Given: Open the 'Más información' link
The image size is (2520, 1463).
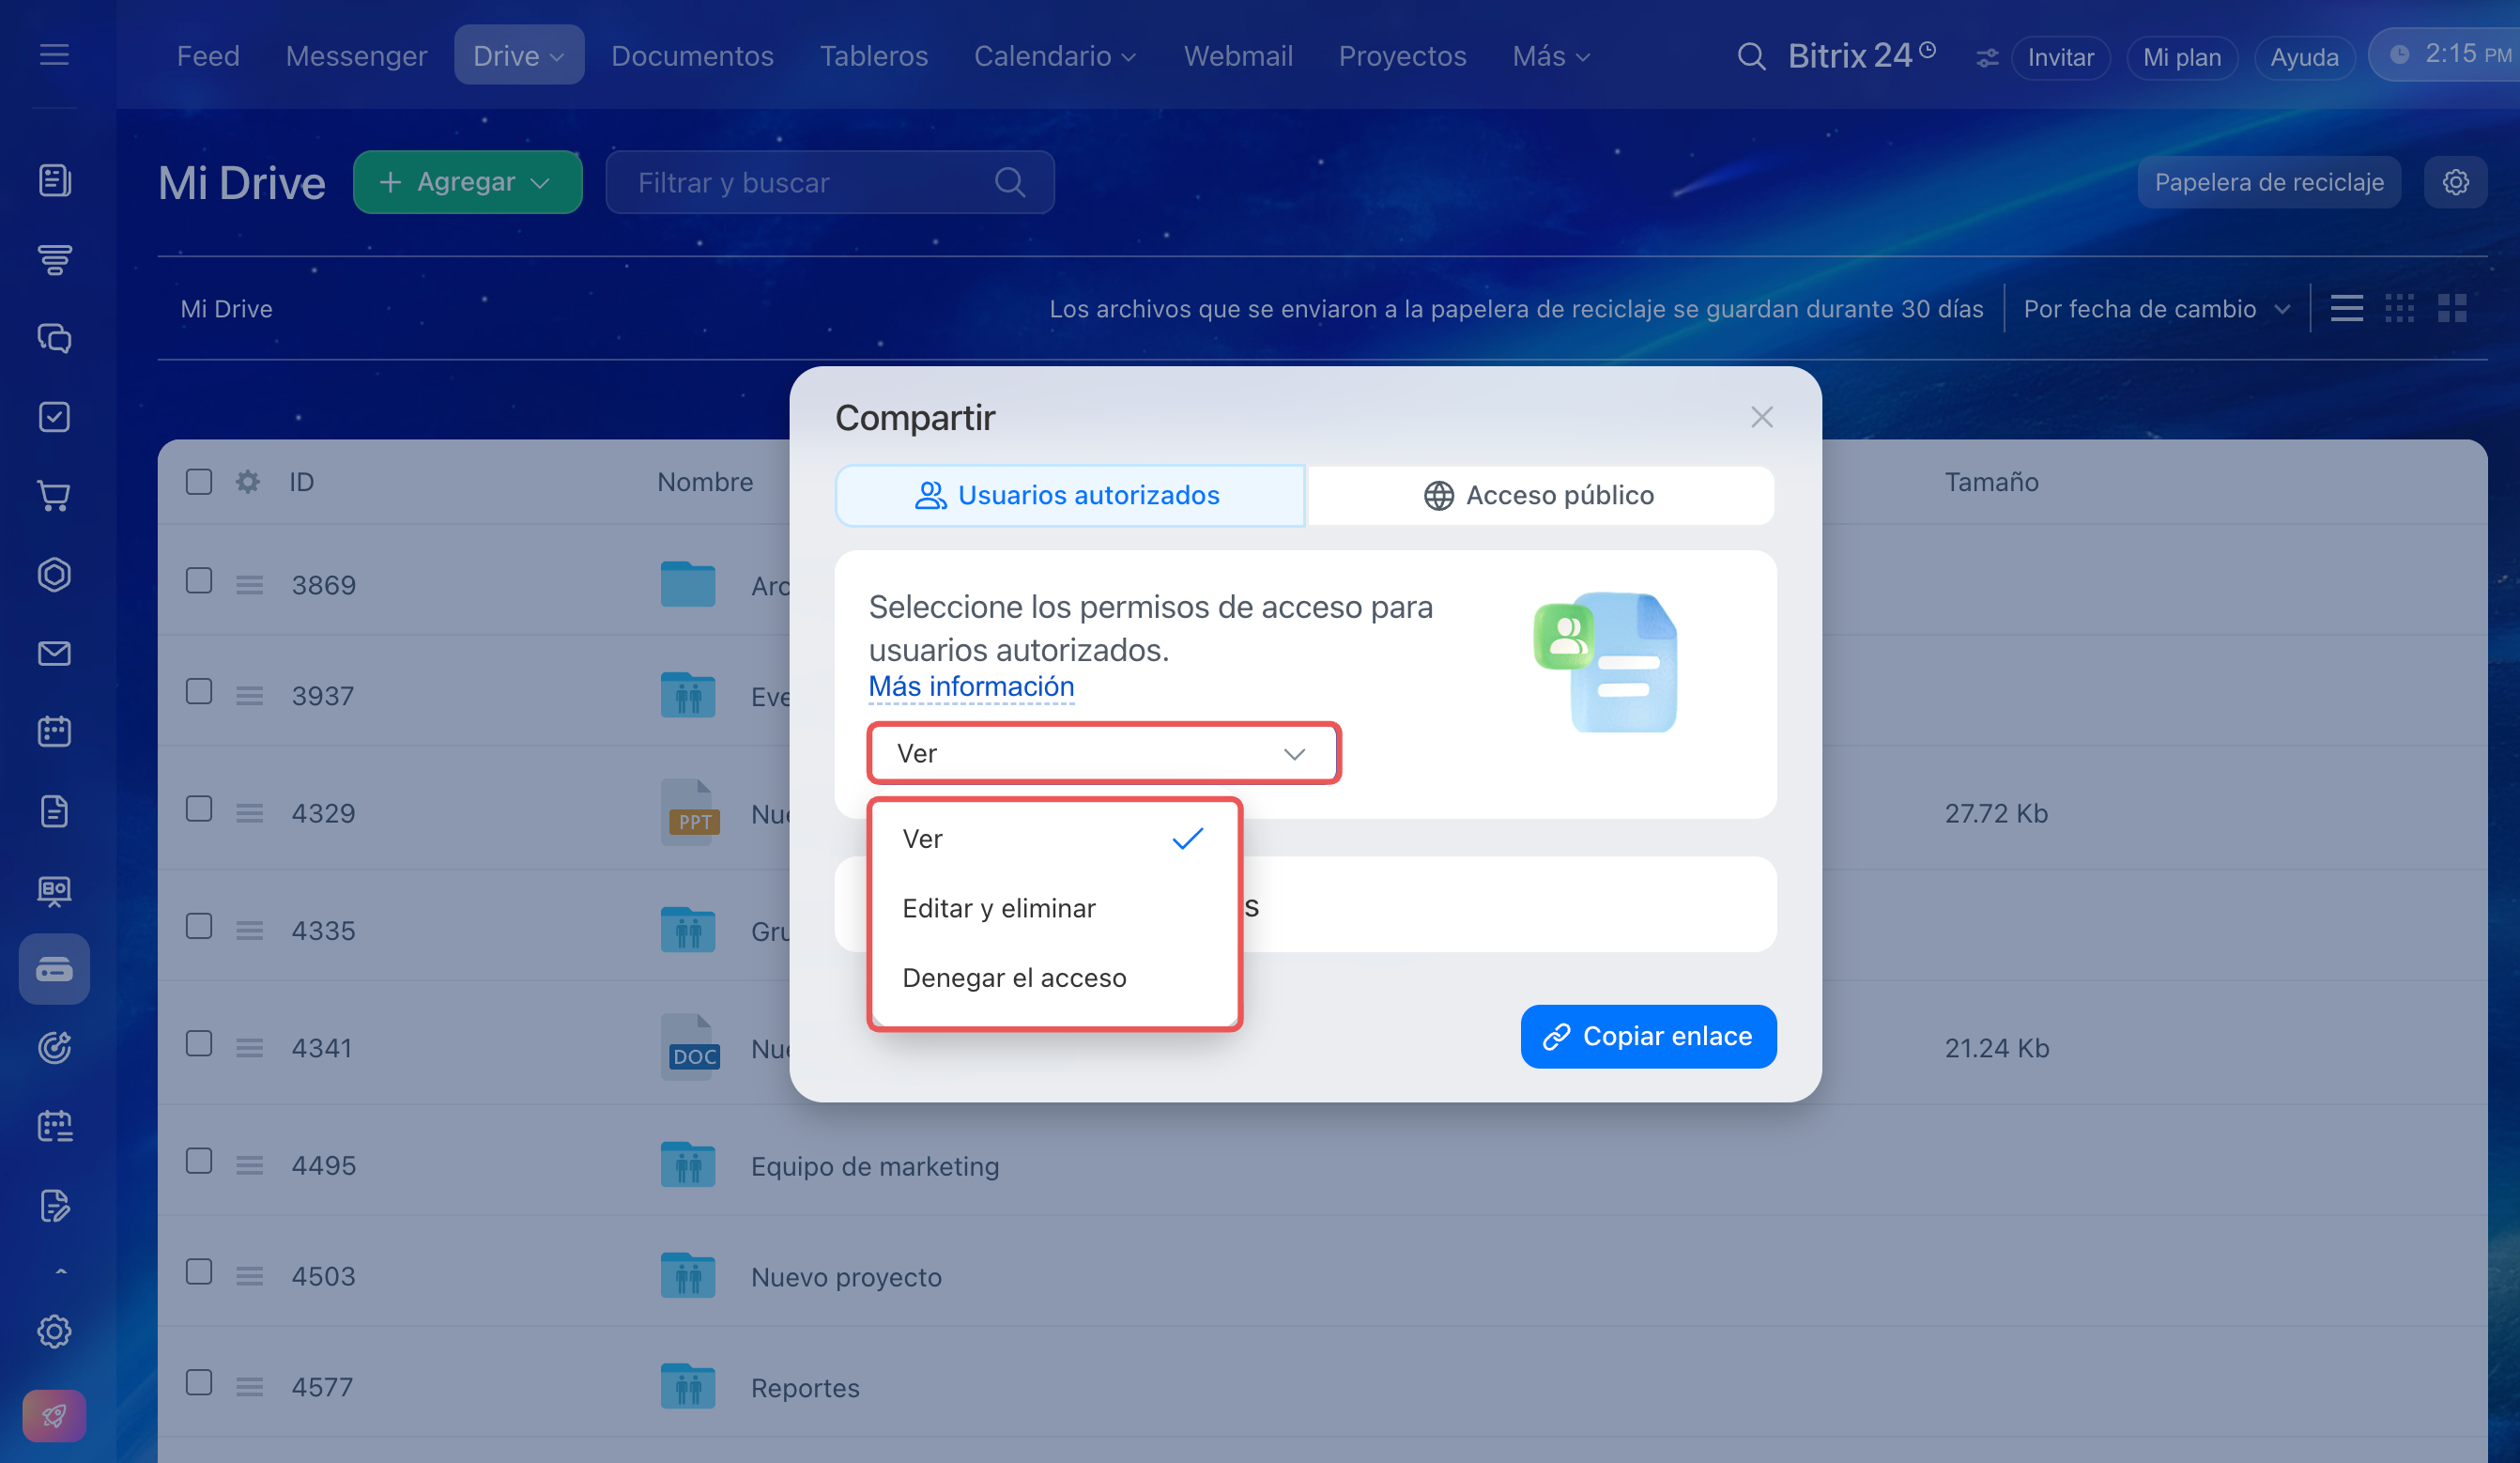Looking at the screenshot, I should pos(971,687).
